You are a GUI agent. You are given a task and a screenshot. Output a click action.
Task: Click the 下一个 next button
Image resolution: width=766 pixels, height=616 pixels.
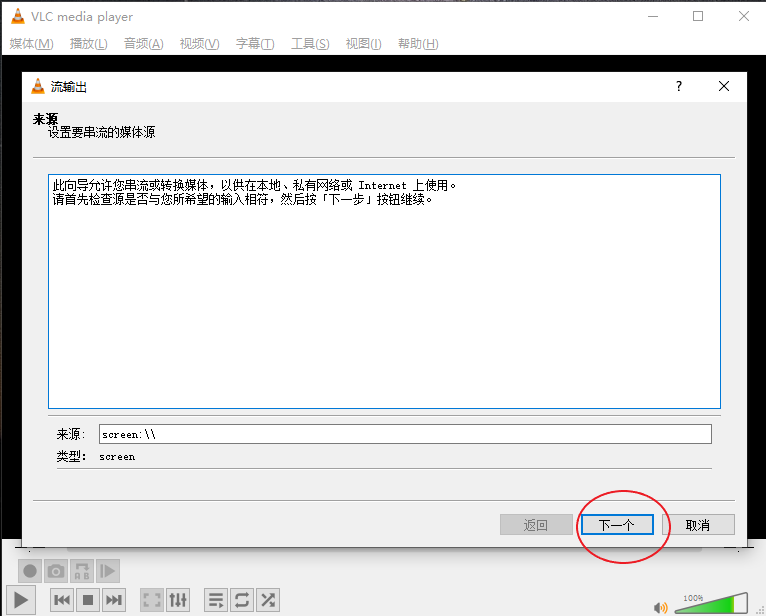point(617,525)
